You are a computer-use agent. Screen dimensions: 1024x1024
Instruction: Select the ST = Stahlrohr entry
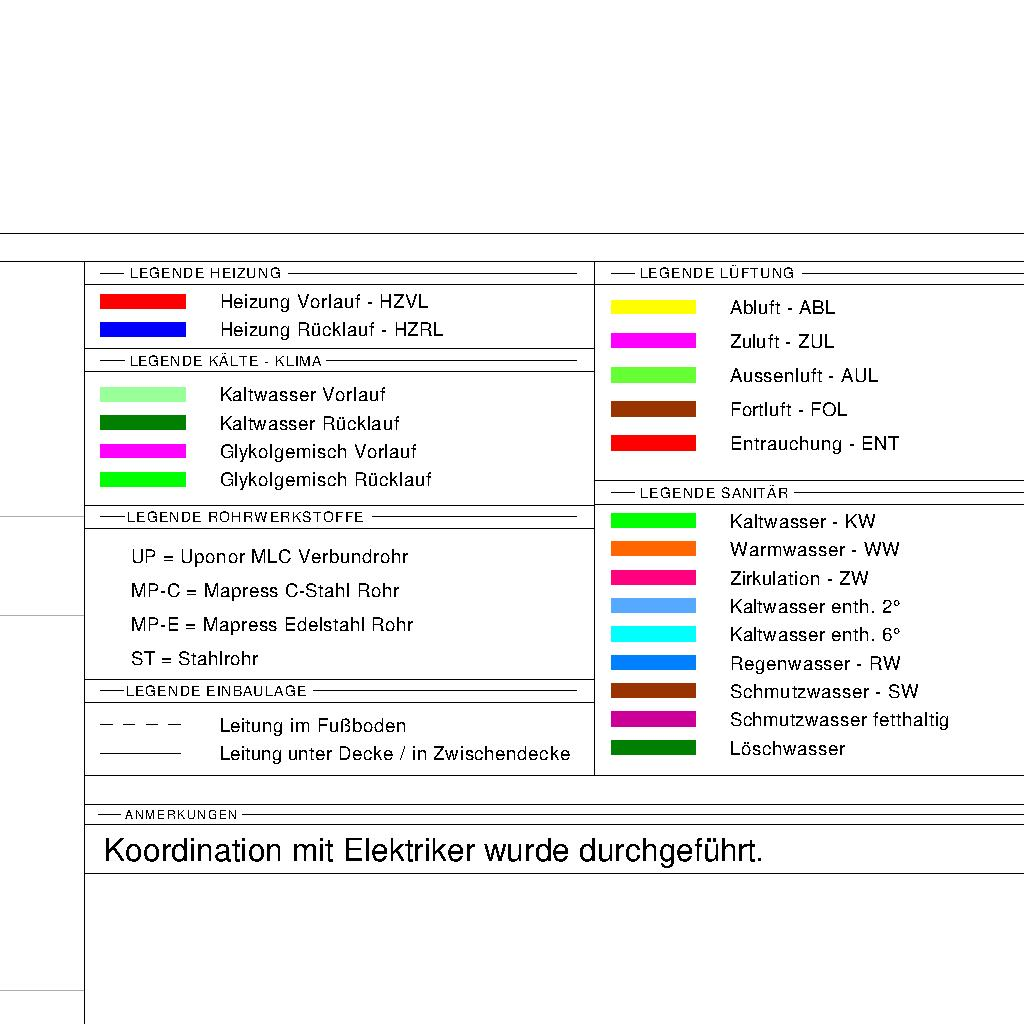point(194,659)
